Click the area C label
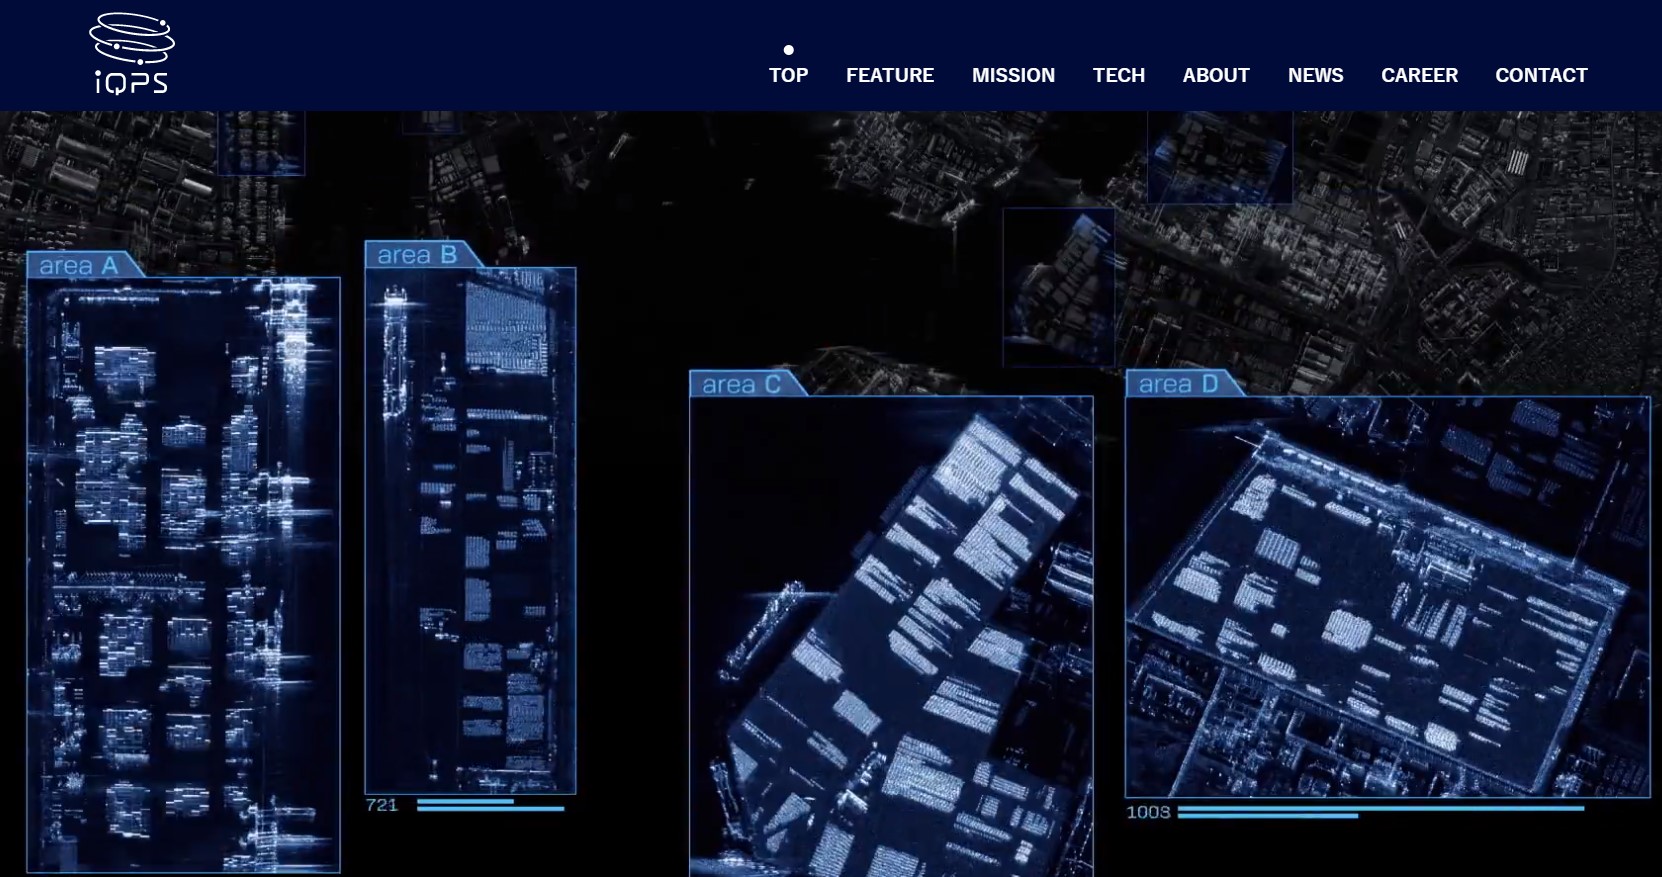The image size is (1662, 877). [741, 384]
